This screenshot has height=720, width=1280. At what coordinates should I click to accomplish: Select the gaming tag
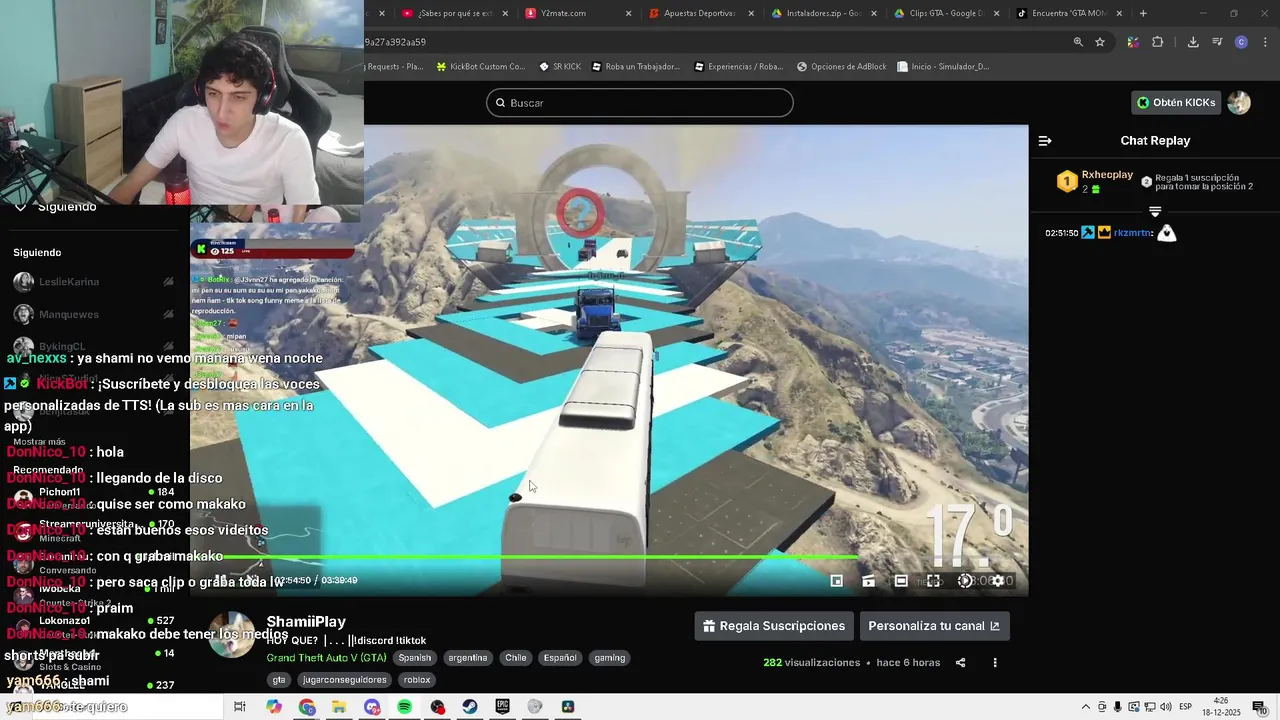tap(609, 658)
